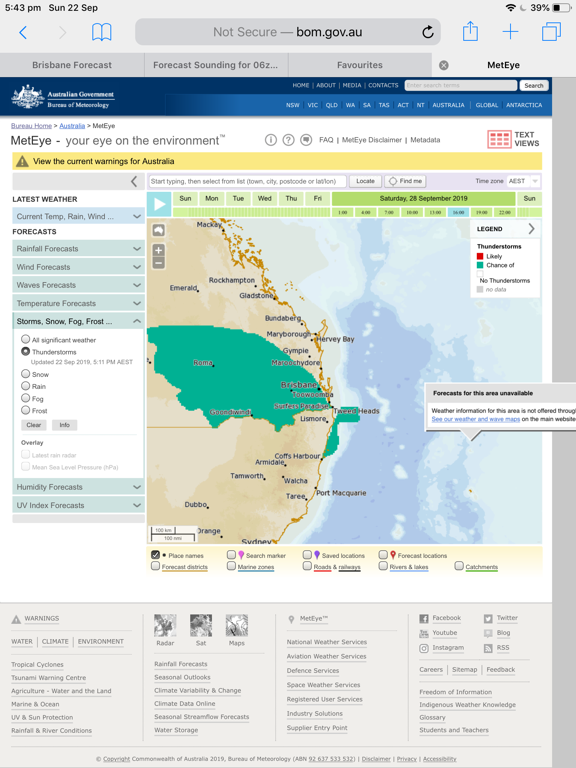This screenshot has height=768, width=576.
Task: Click the Find me crosshair button
Action: (x=405, y=181)
